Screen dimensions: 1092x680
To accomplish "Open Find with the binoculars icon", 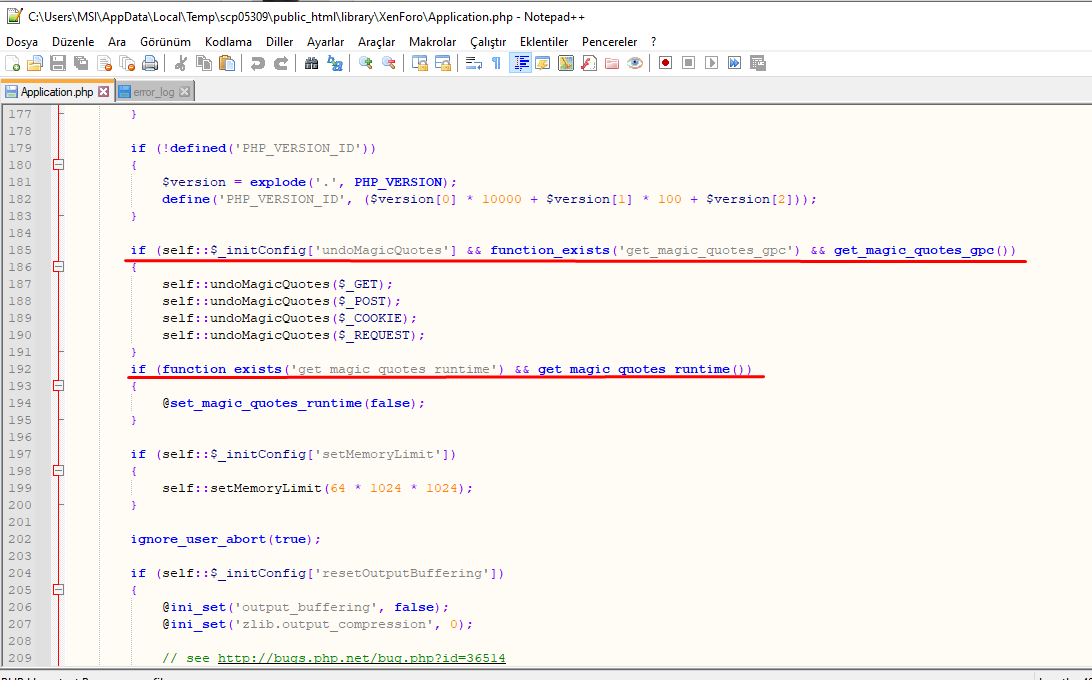I will tap(311, 63).
